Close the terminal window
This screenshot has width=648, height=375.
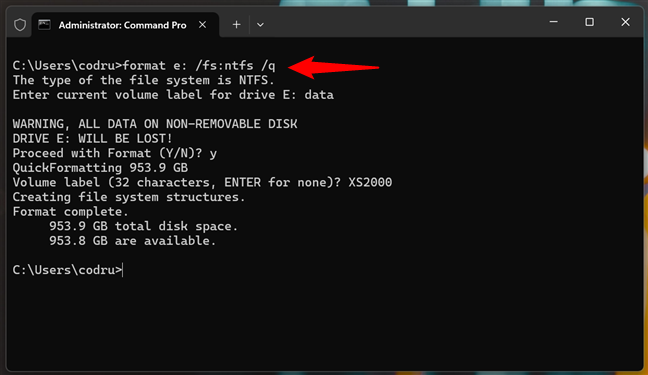pos(625,22)
